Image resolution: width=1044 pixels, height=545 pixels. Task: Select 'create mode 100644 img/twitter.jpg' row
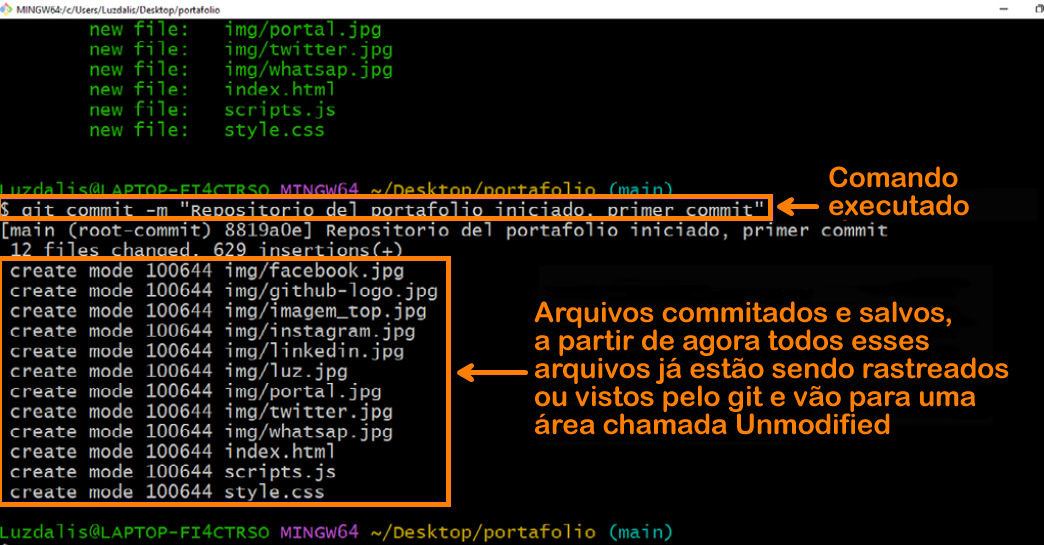click(x=201, y=411)
